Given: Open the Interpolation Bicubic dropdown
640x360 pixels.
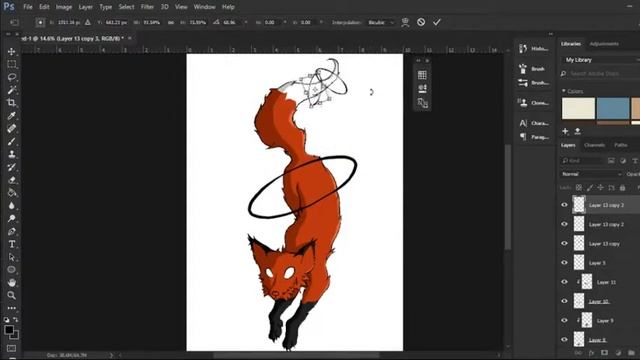Looking at the screenshot, I should pos(381,22).
